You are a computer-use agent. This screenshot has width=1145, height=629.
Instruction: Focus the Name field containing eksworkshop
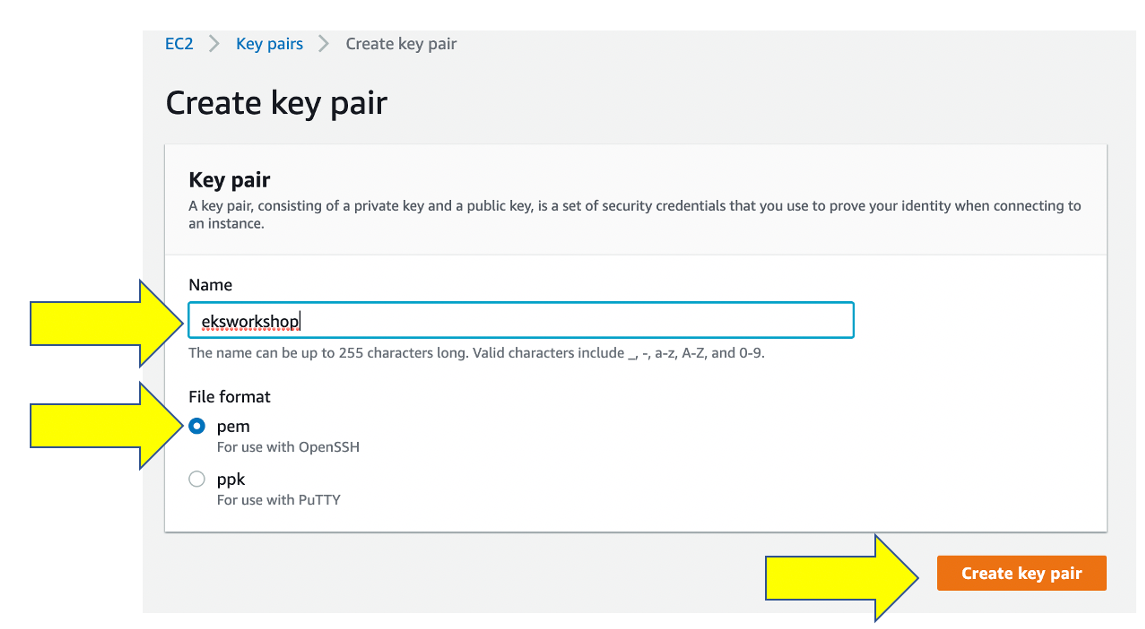click(521, 320)
